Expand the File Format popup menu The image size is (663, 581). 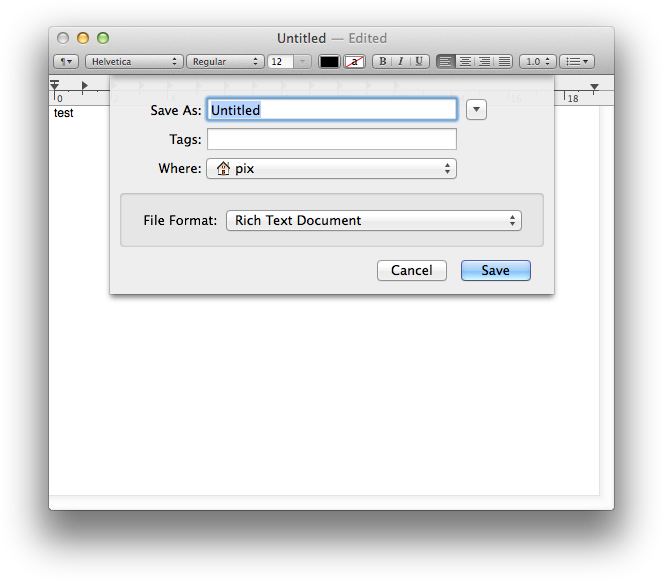373,220
